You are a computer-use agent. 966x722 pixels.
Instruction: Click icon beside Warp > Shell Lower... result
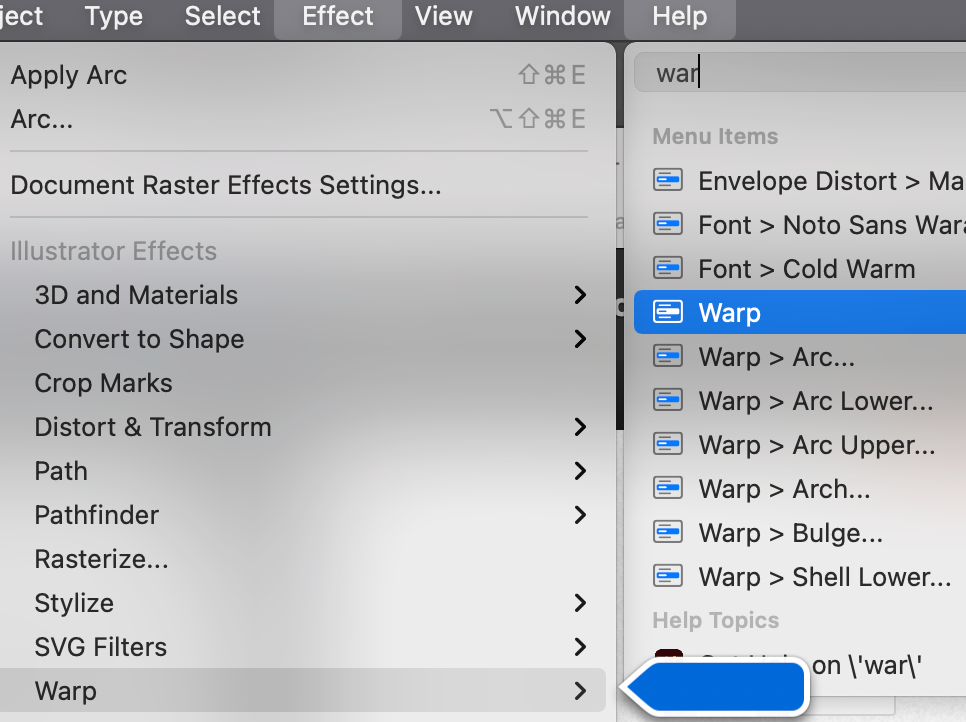click(667, 577)
